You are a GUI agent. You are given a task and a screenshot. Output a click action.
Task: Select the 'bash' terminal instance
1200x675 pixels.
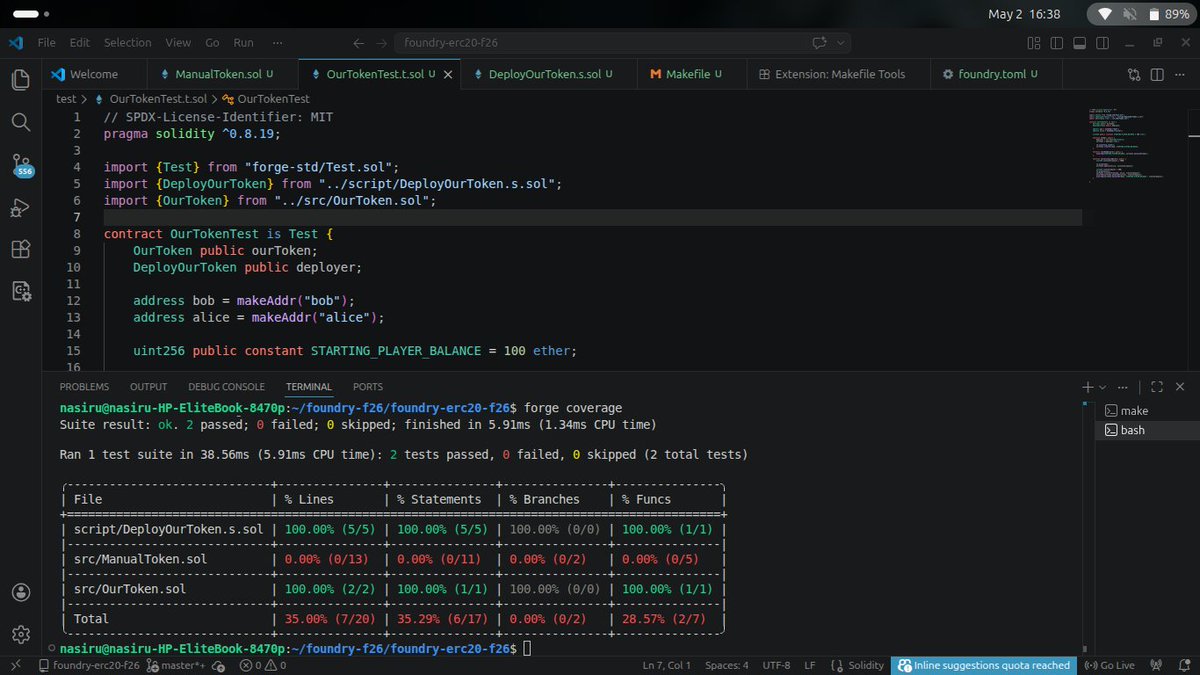[x=1149, y=430]
